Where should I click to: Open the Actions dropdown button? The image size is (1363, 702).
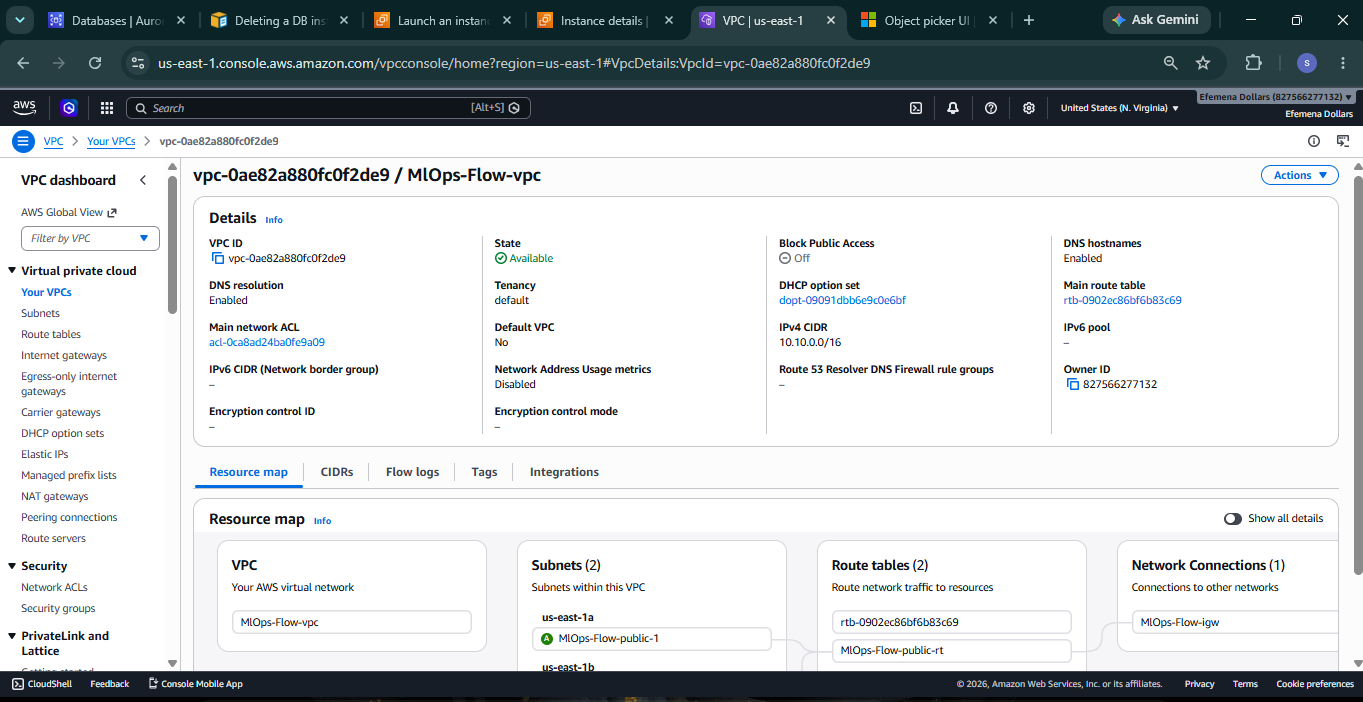point(1300,175)
